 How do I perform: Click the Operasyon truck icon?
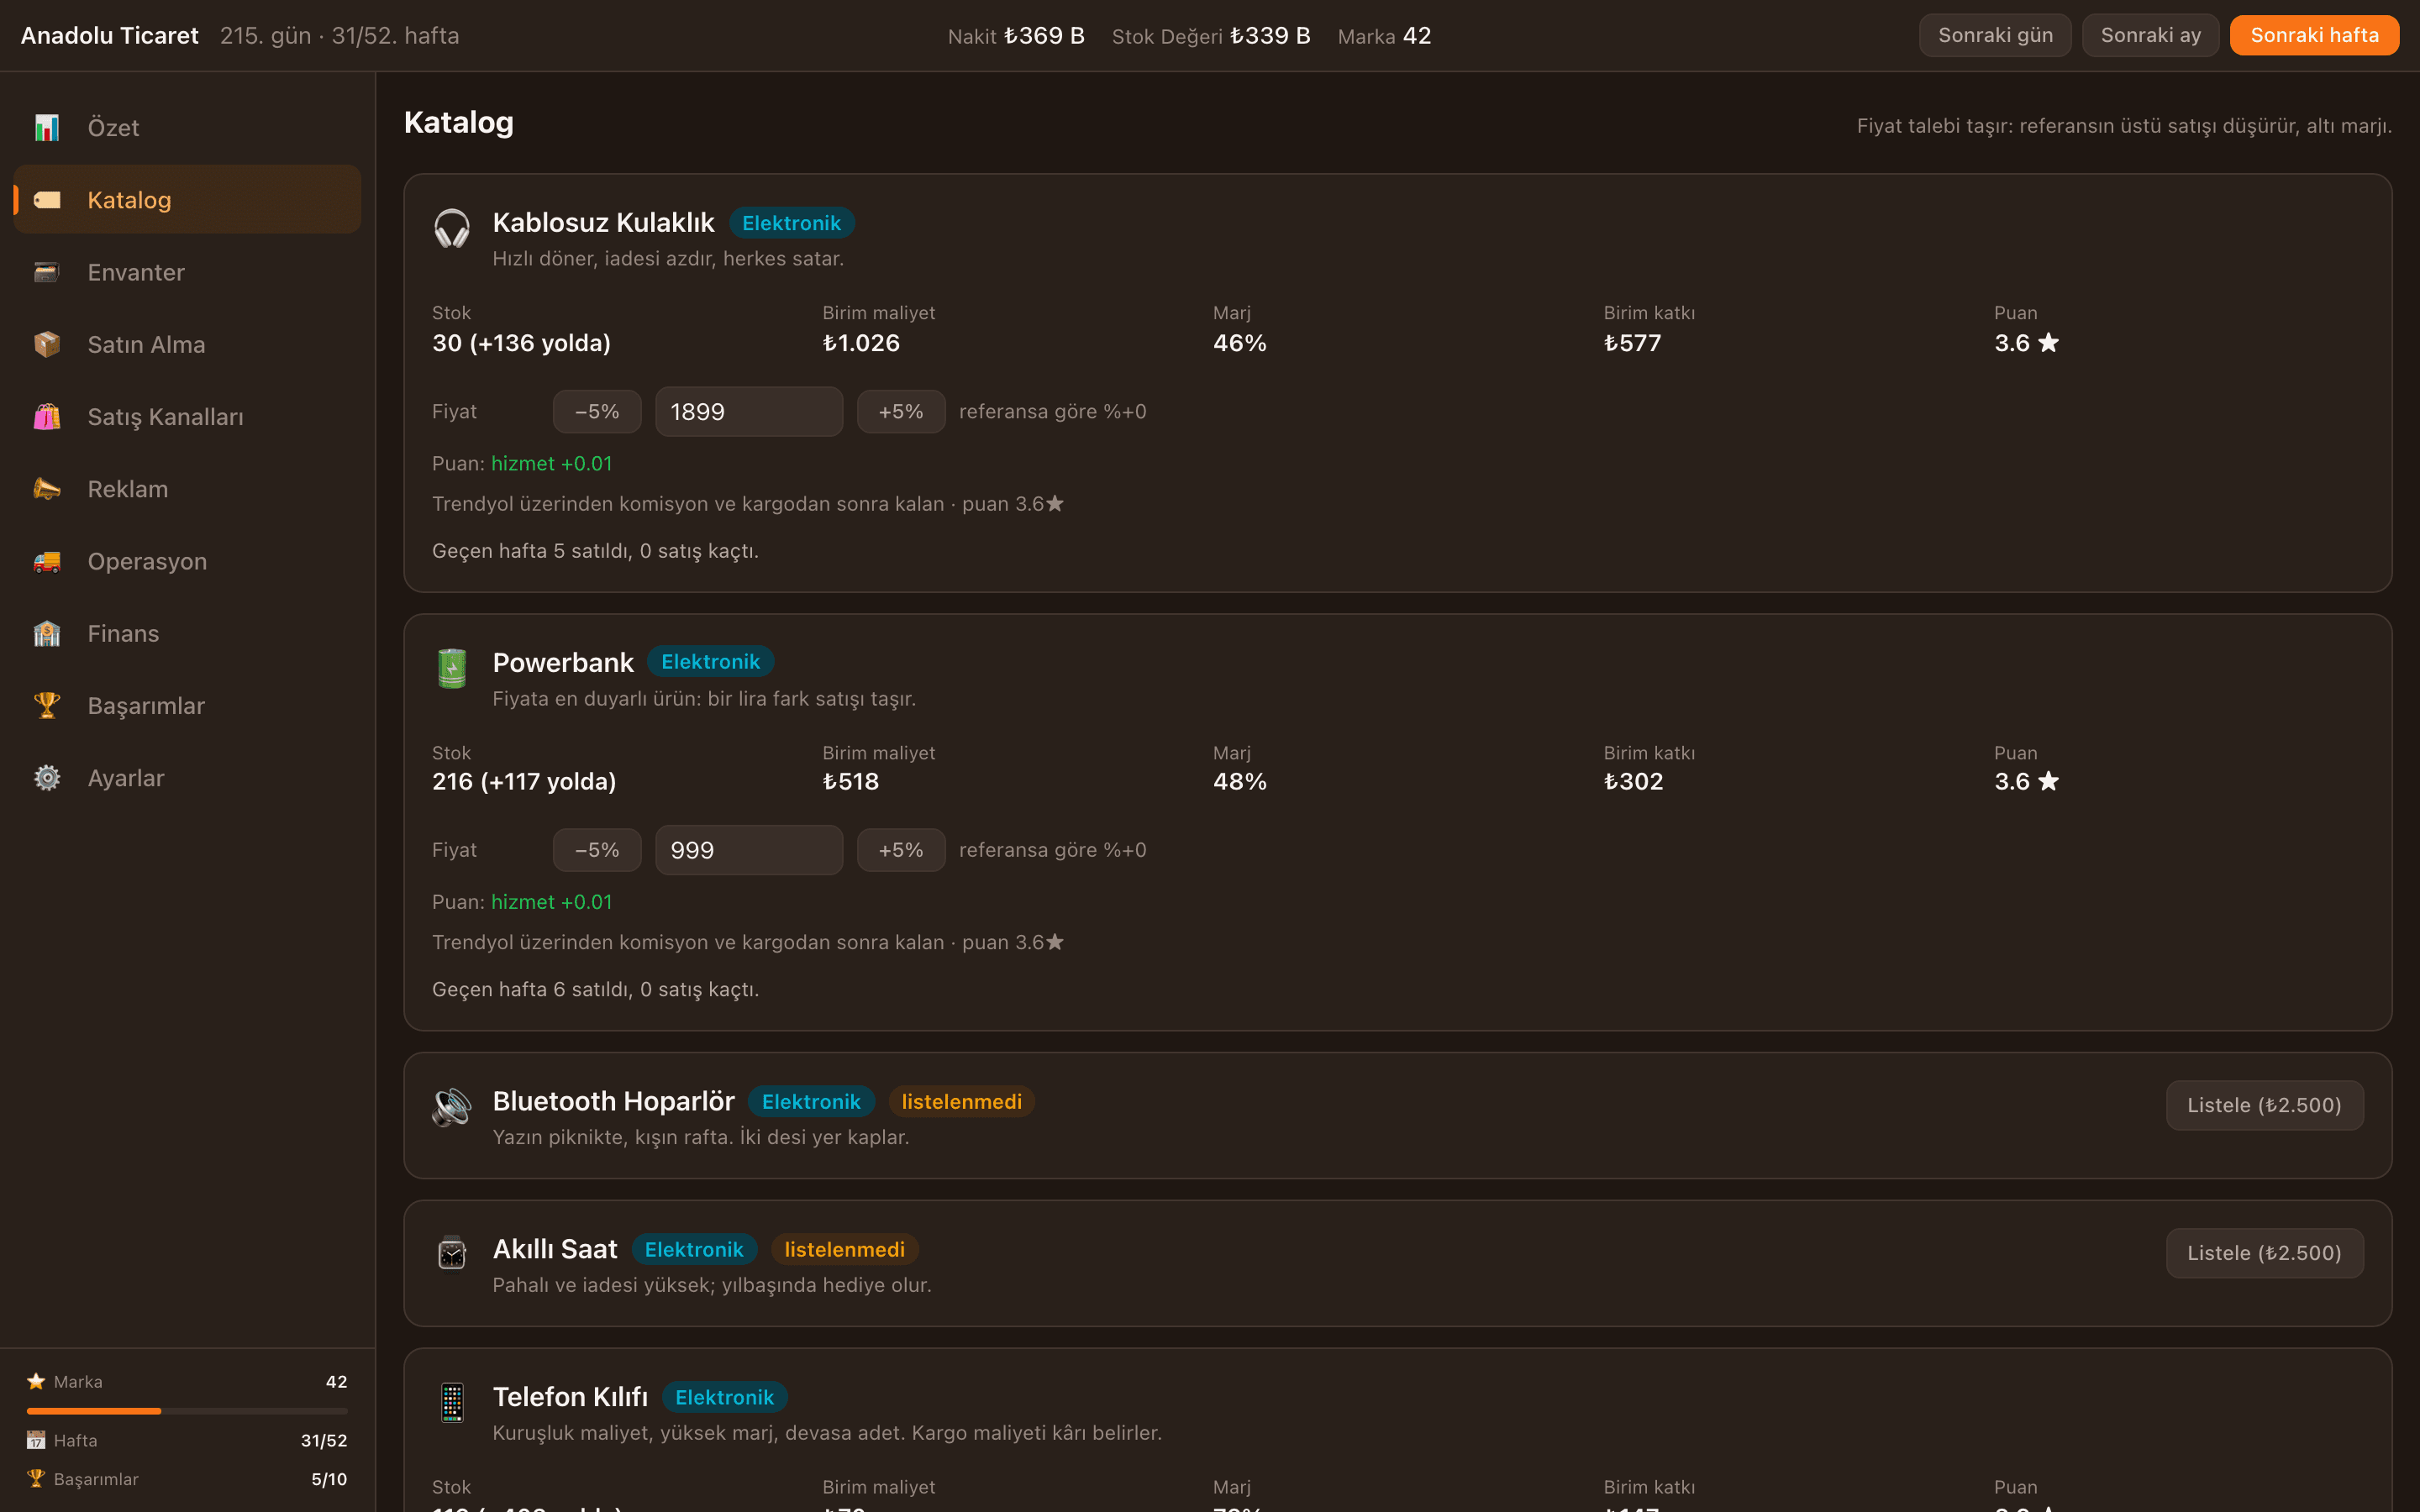pyautogui.click(x=47, y=561)
